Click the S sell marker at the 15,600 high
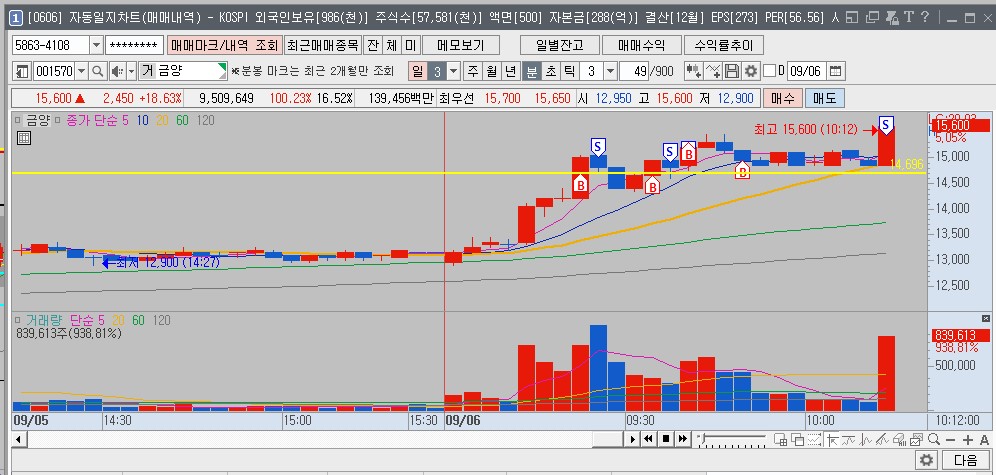 pos(887,124)
